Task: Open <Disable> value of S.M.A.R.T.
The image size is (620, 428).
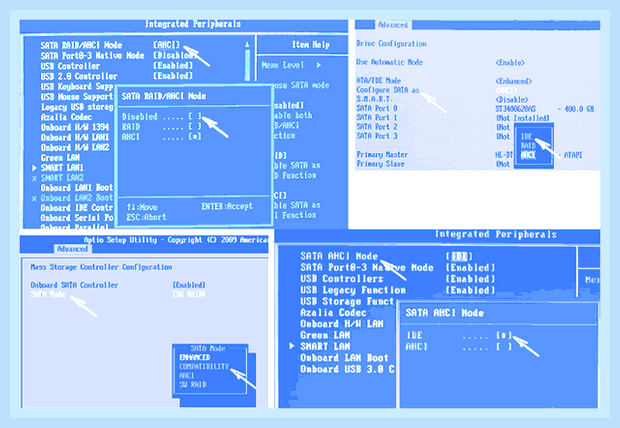Action: click(x=511, y=100)
